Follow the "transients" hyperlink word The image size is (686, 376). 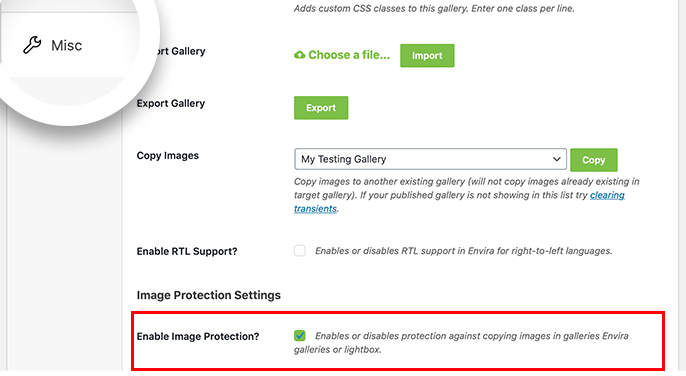point(315,209)
